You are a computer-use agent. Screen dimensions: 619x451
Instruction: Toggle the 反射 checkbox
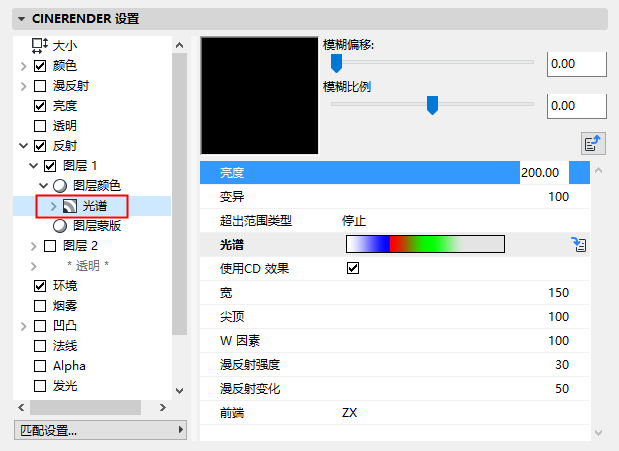point(40,146)
